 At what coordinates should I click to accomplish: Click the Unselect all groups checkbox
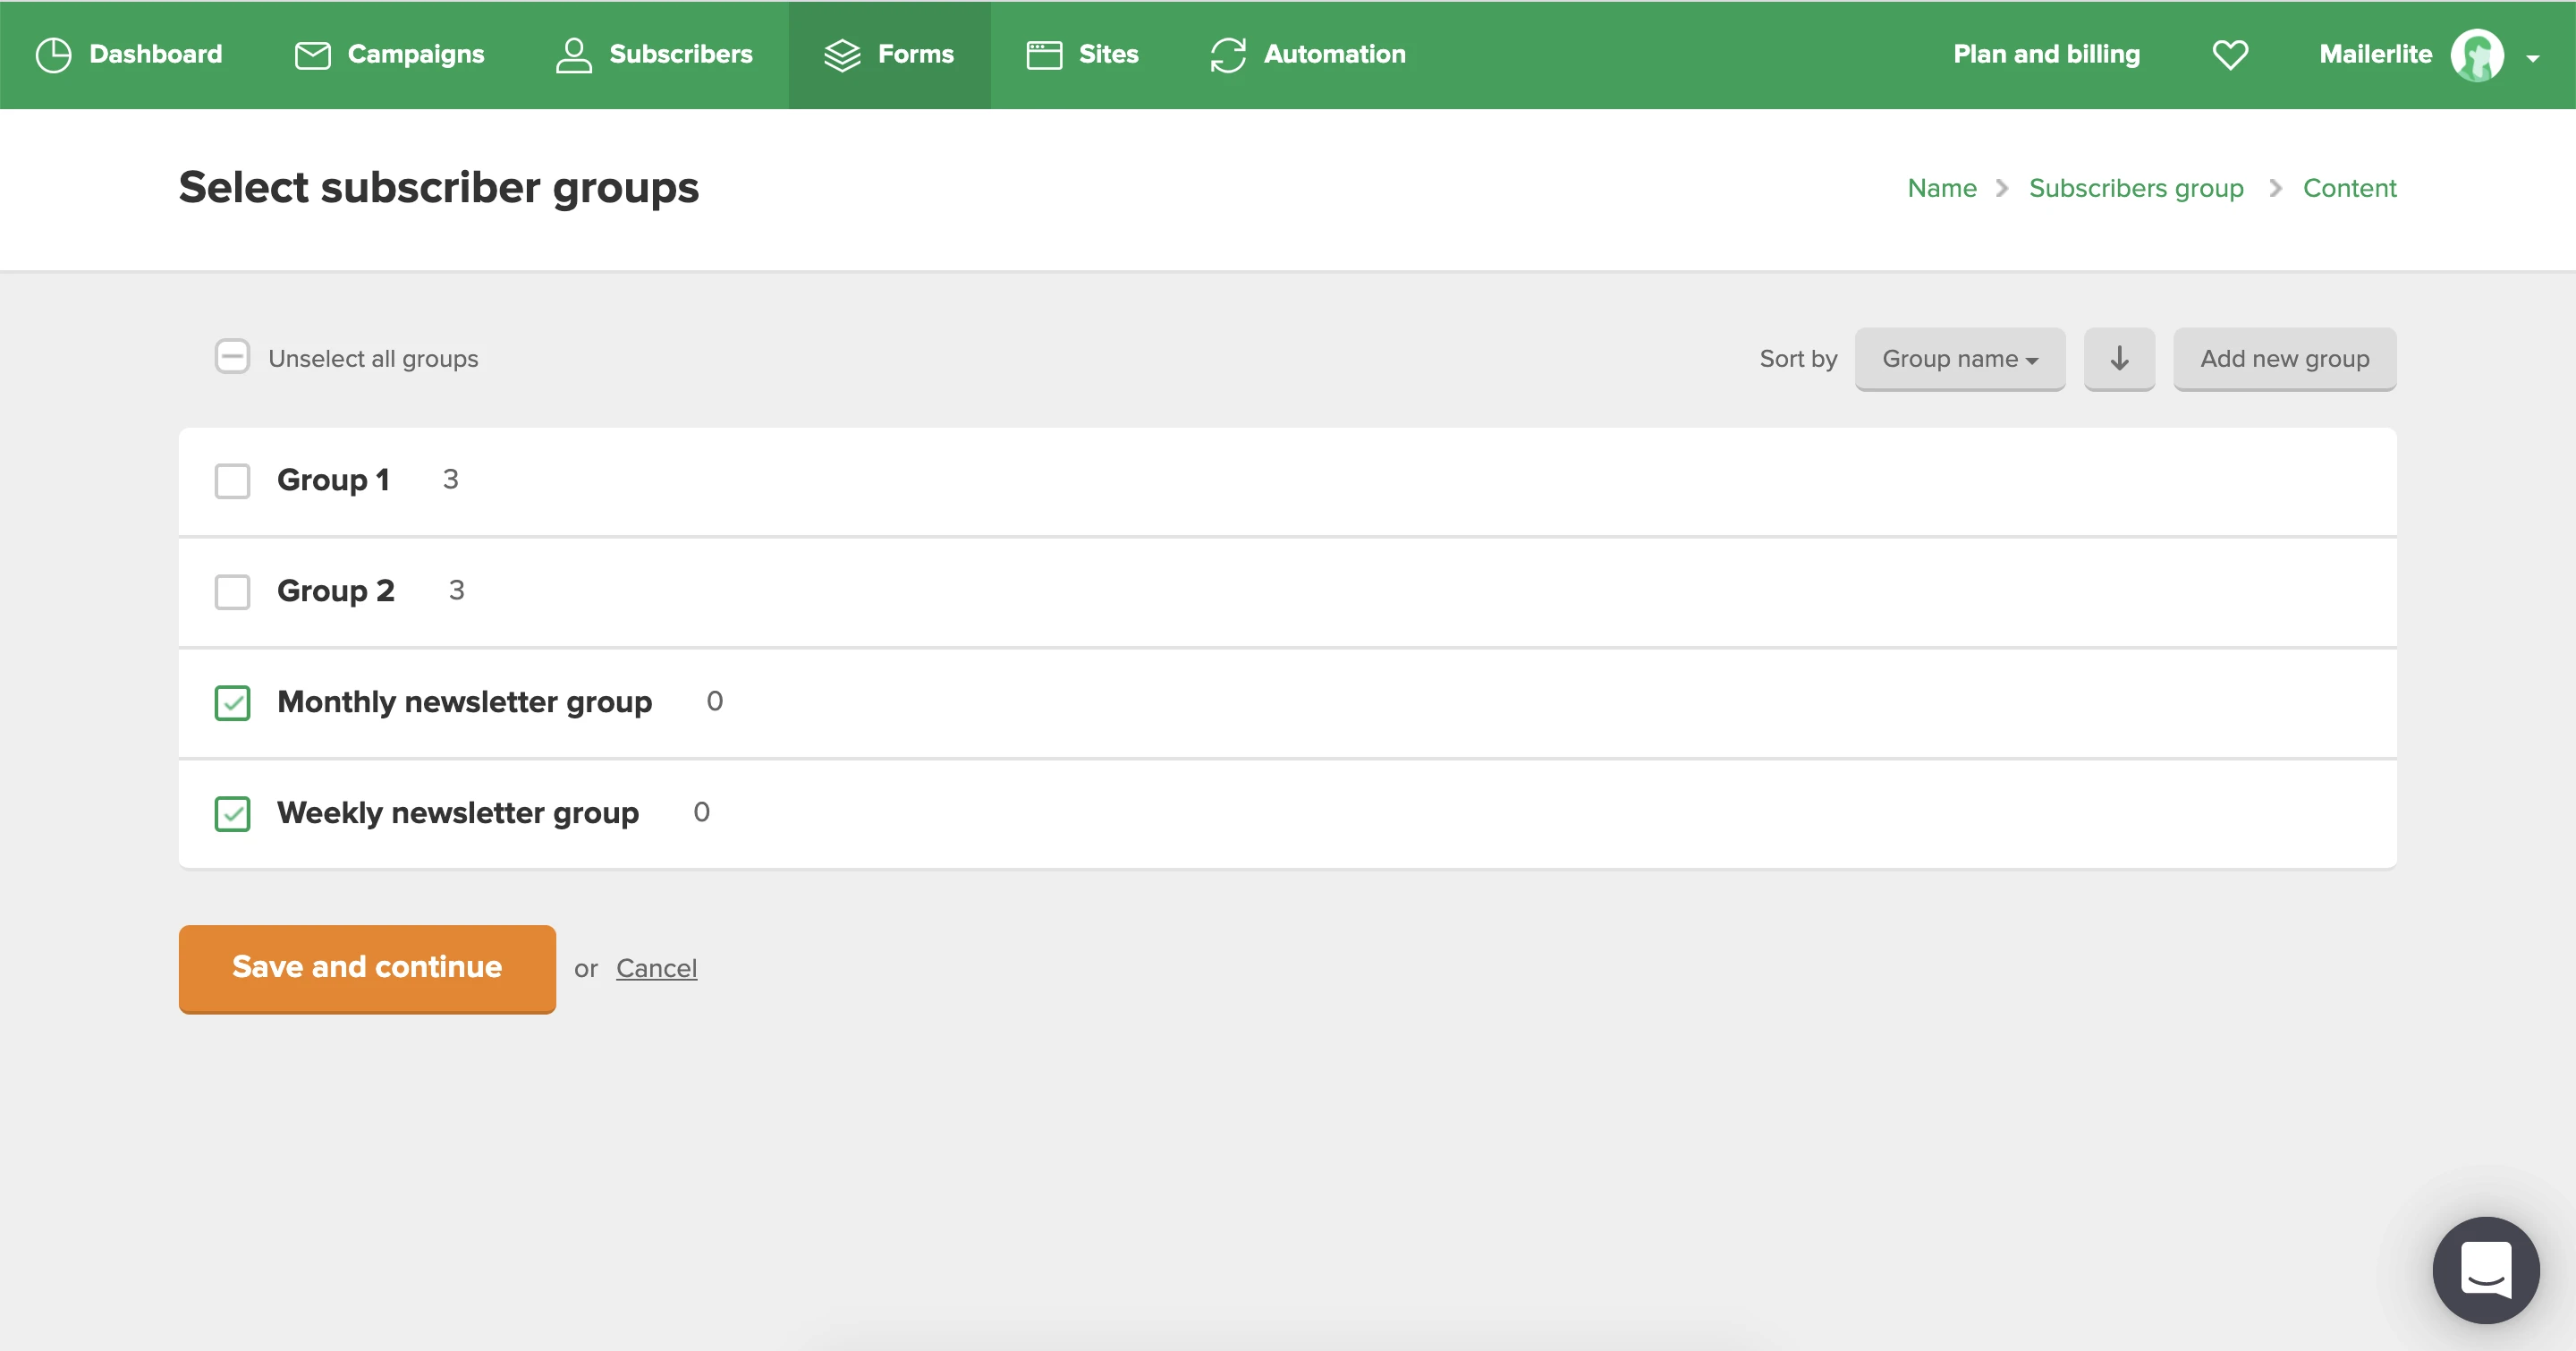coord(232,357)
